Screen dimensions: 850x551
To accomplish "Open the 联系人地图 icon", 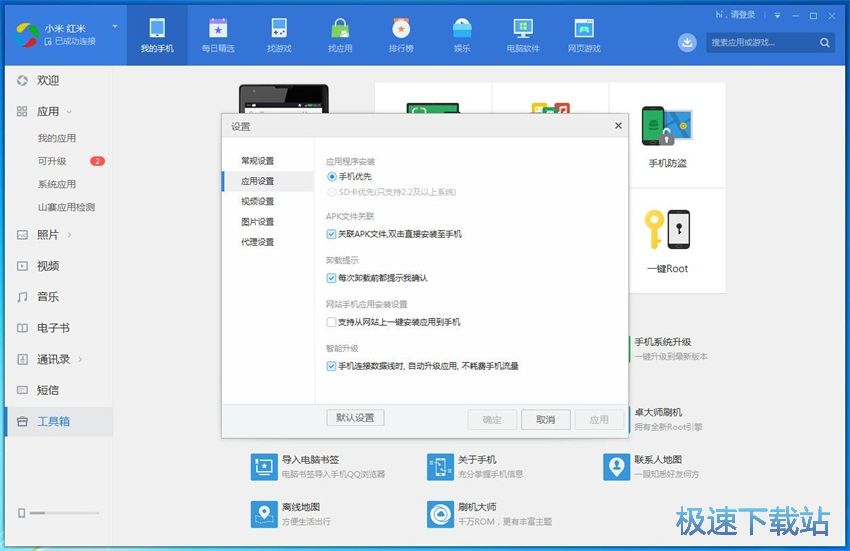I will [616, 467].
